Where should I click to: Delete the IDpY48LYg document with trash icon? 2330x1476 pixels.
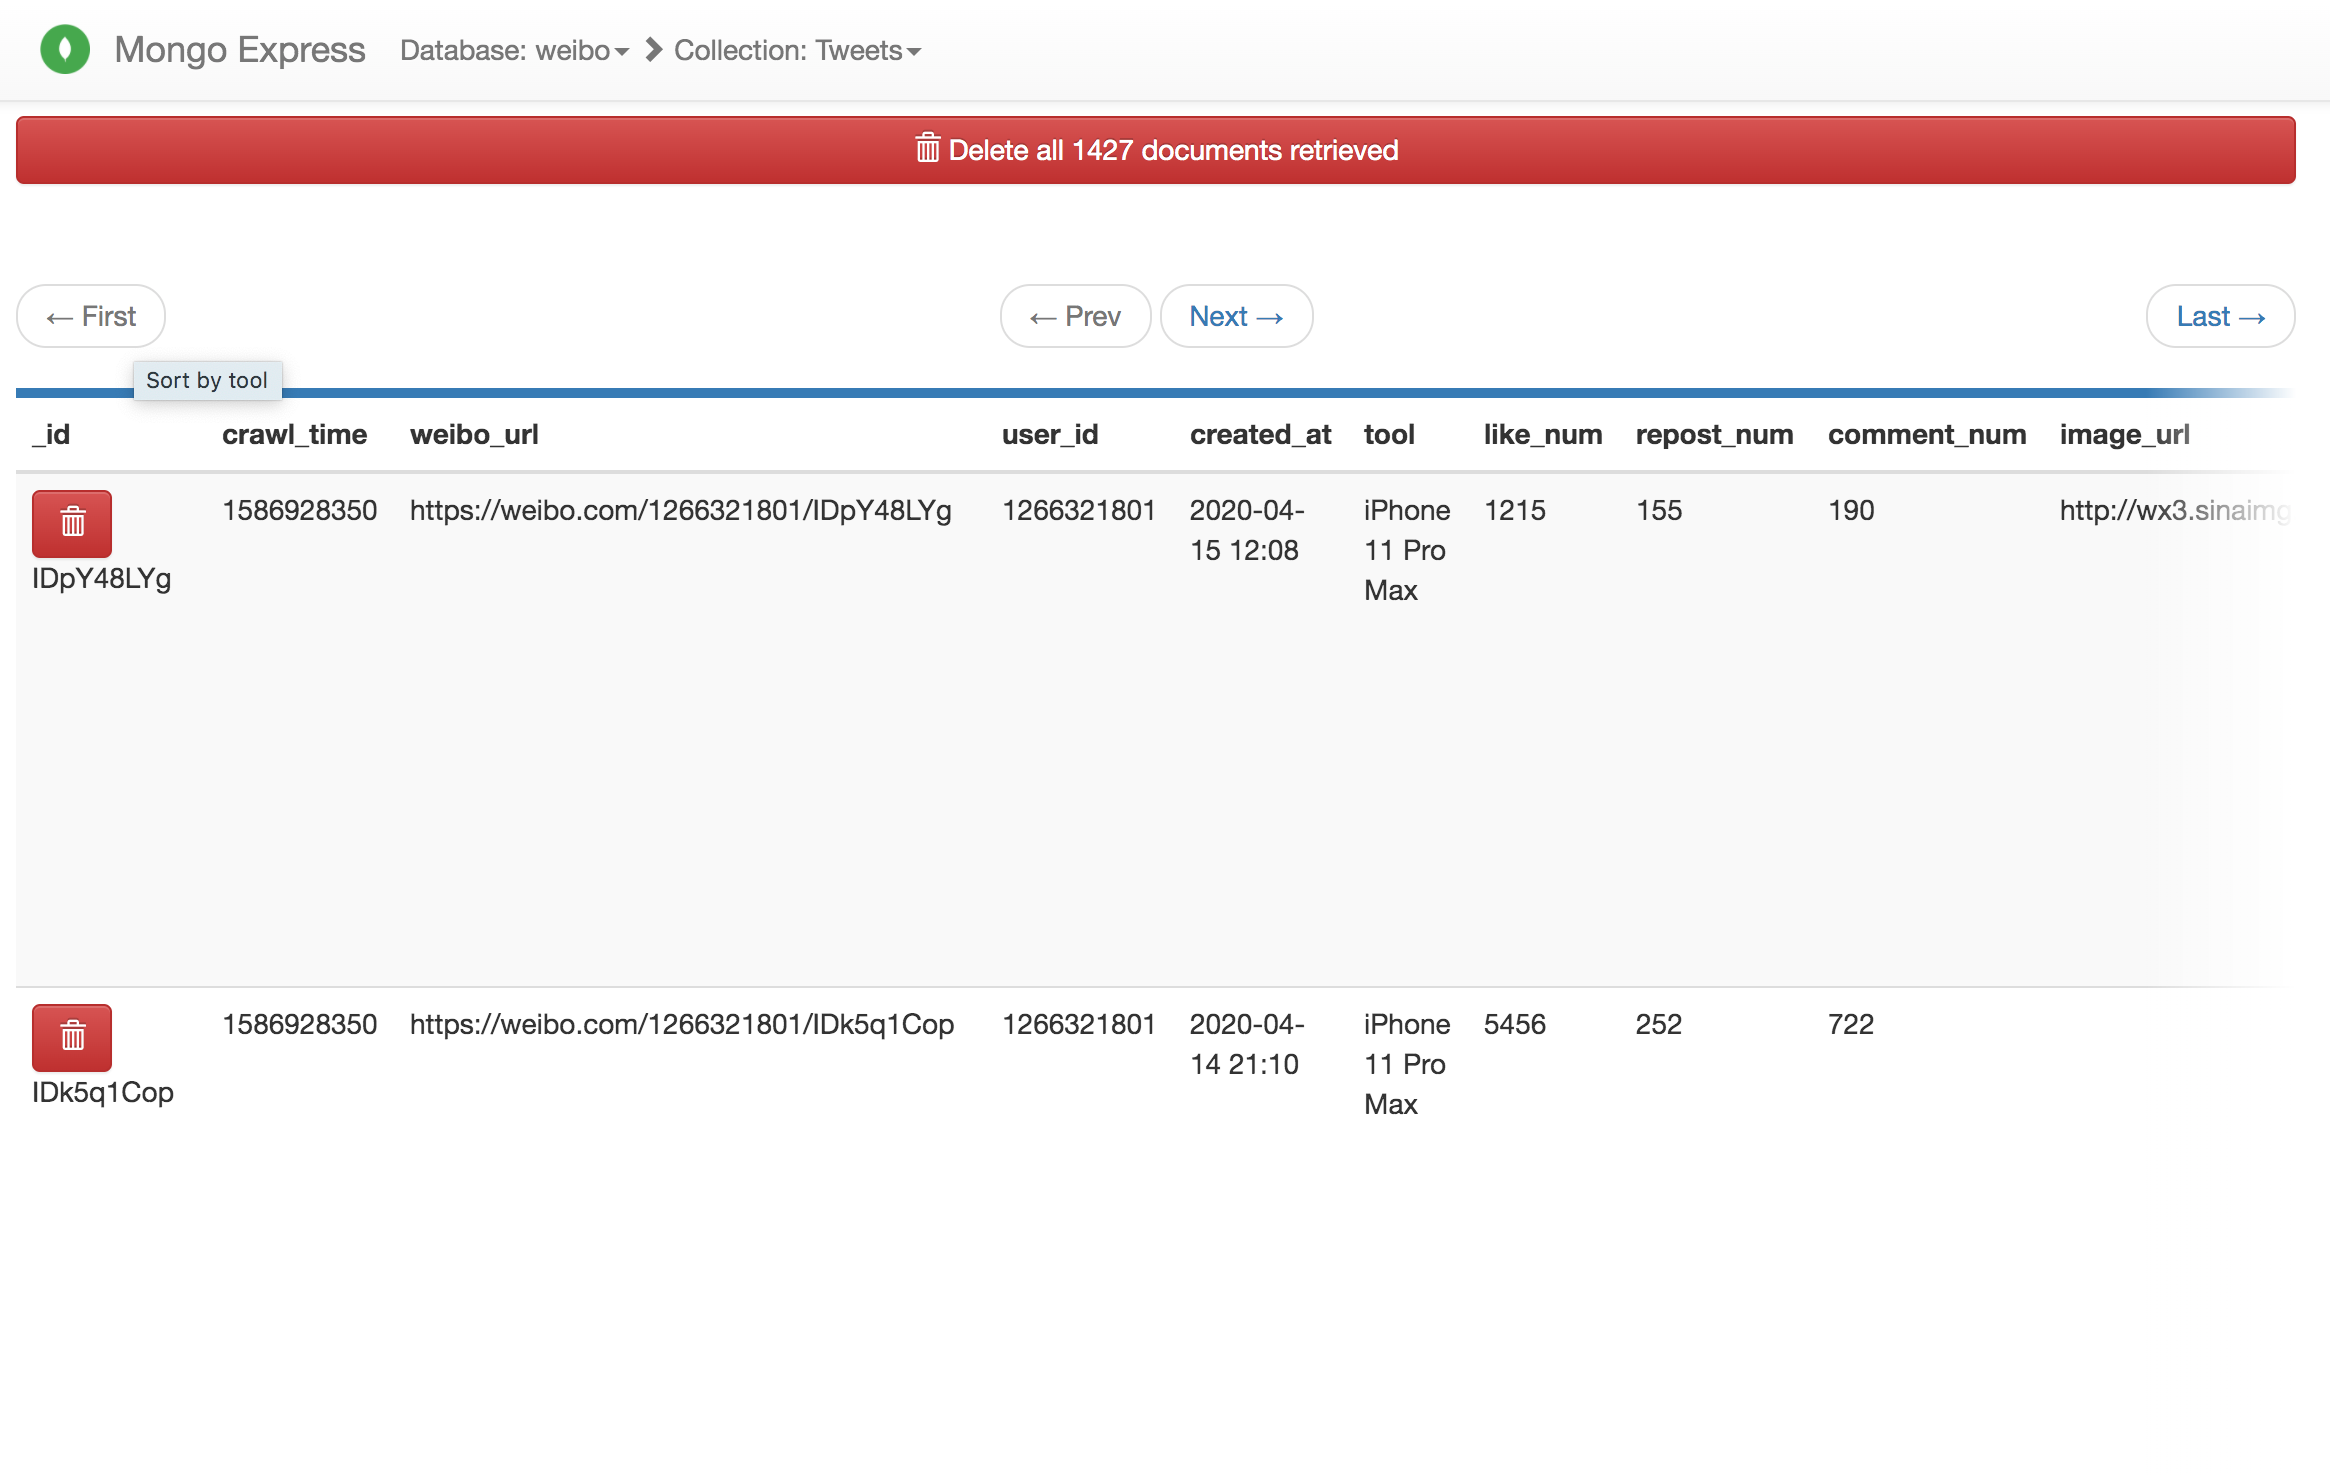[x=72, y=523]
